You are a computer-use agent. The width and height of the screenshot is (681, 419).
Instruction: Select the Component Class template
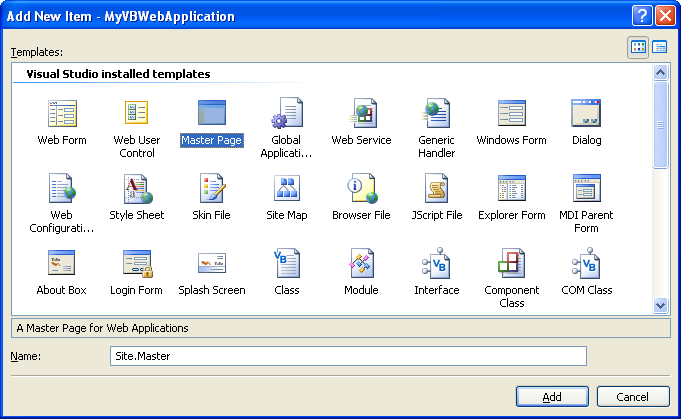point(511,263)
